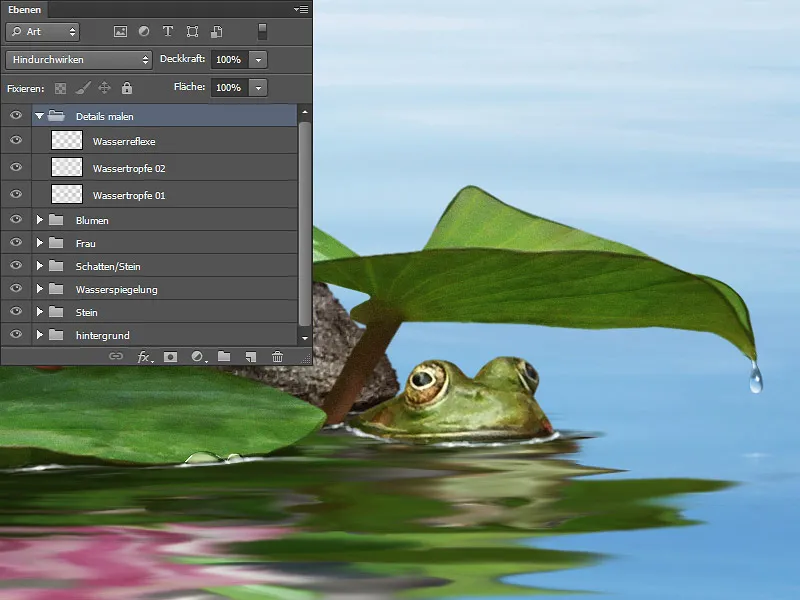The image size is (800, 600).
Task: Add a layer mask
Action: (170, 357)
